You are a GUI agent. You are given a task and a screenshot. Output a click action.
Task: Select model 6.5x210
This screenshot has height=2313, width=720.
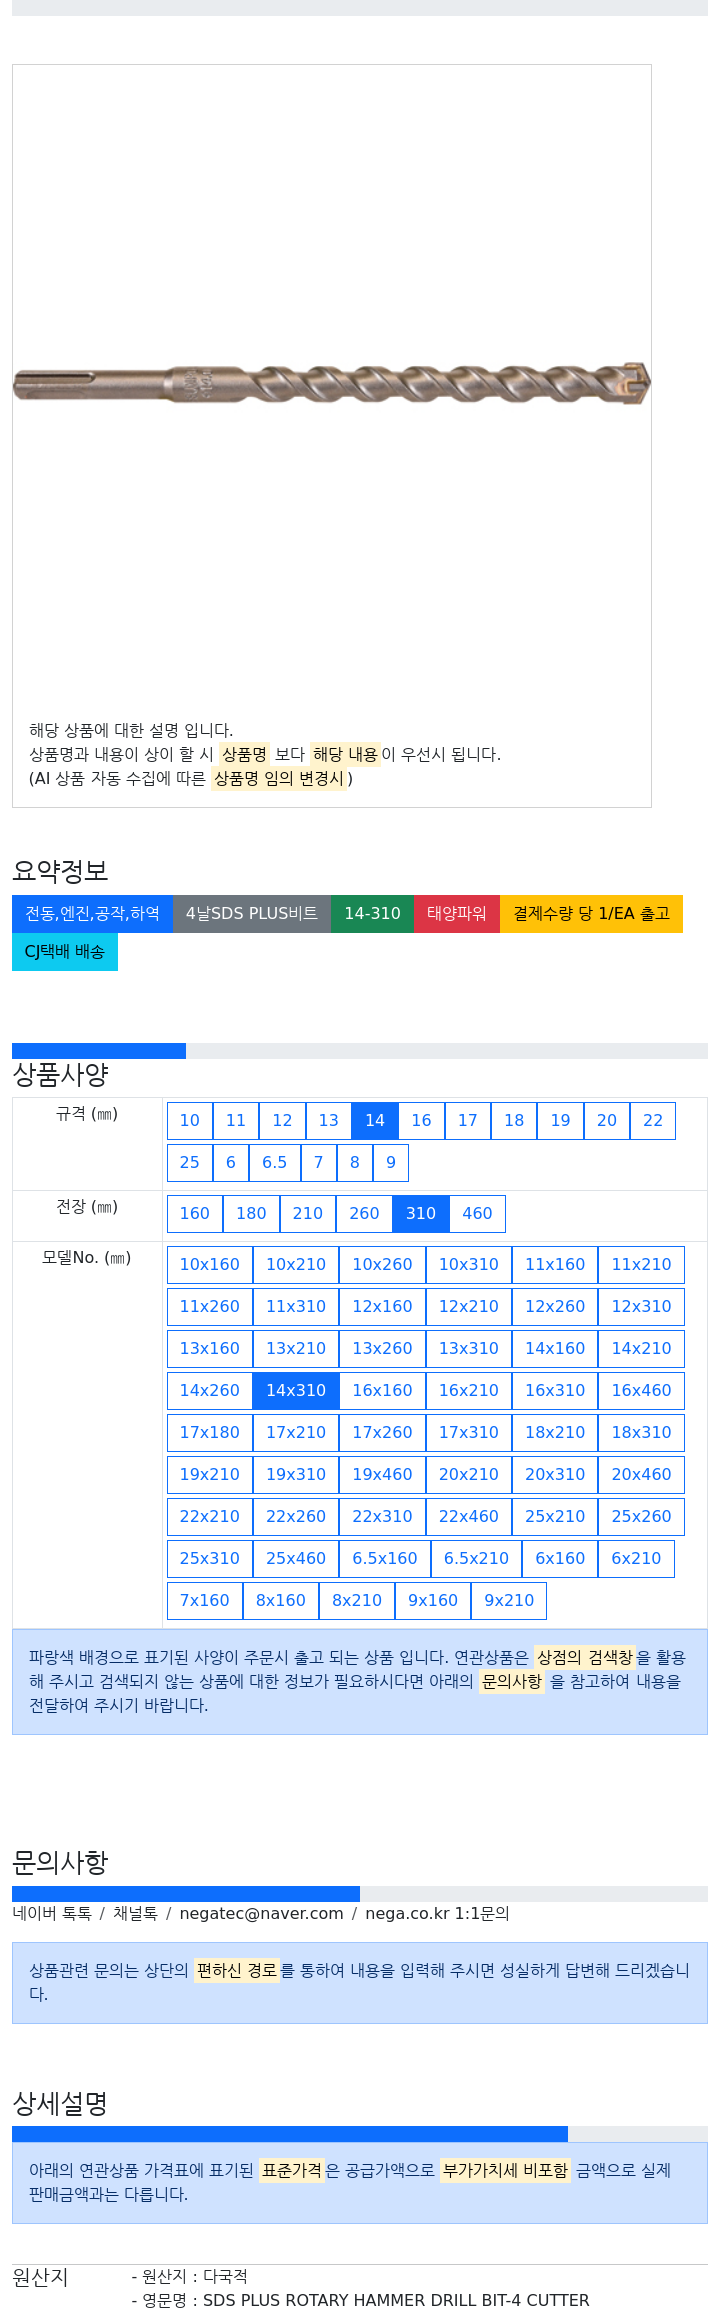(477, 1558)
